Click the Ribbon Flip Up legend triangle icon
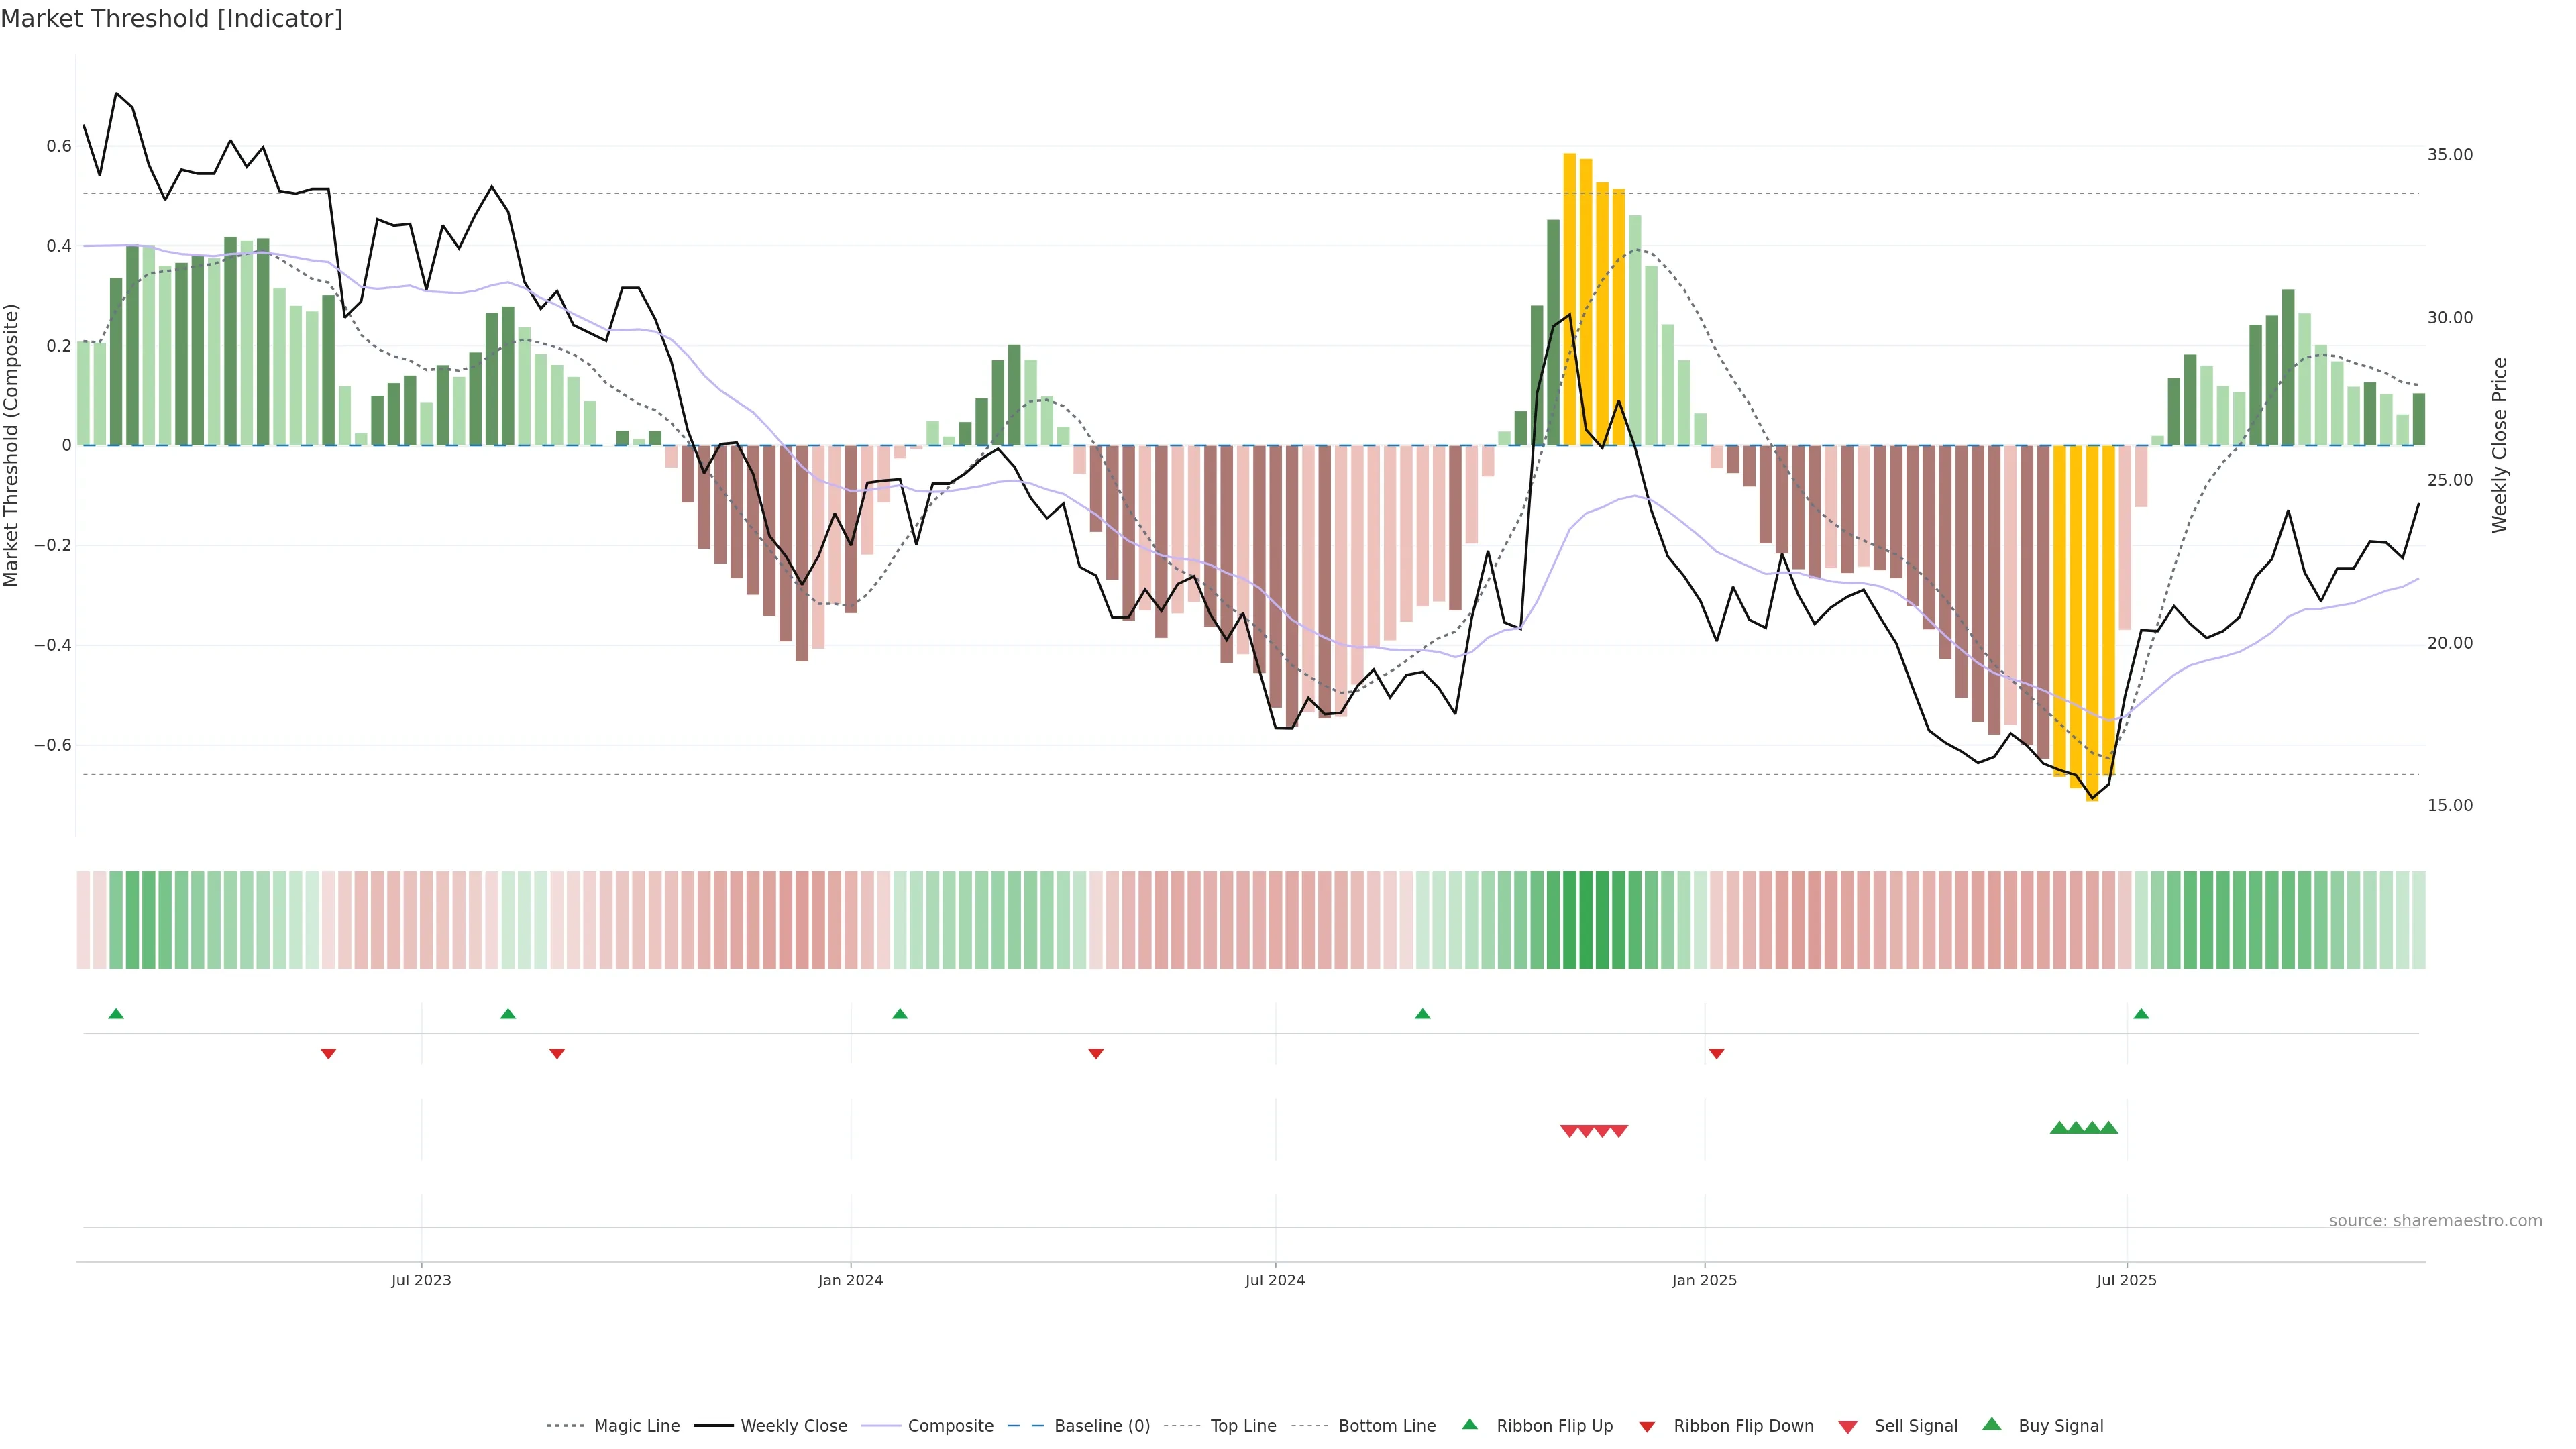 (1469, 1424)
